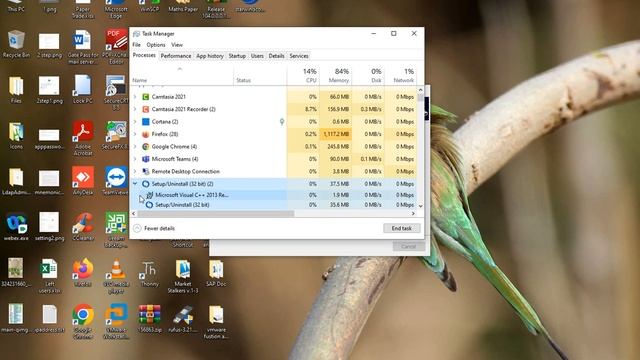Sort processes by the Status column header
The image size is (640, 360).
[x=260, y=75]
